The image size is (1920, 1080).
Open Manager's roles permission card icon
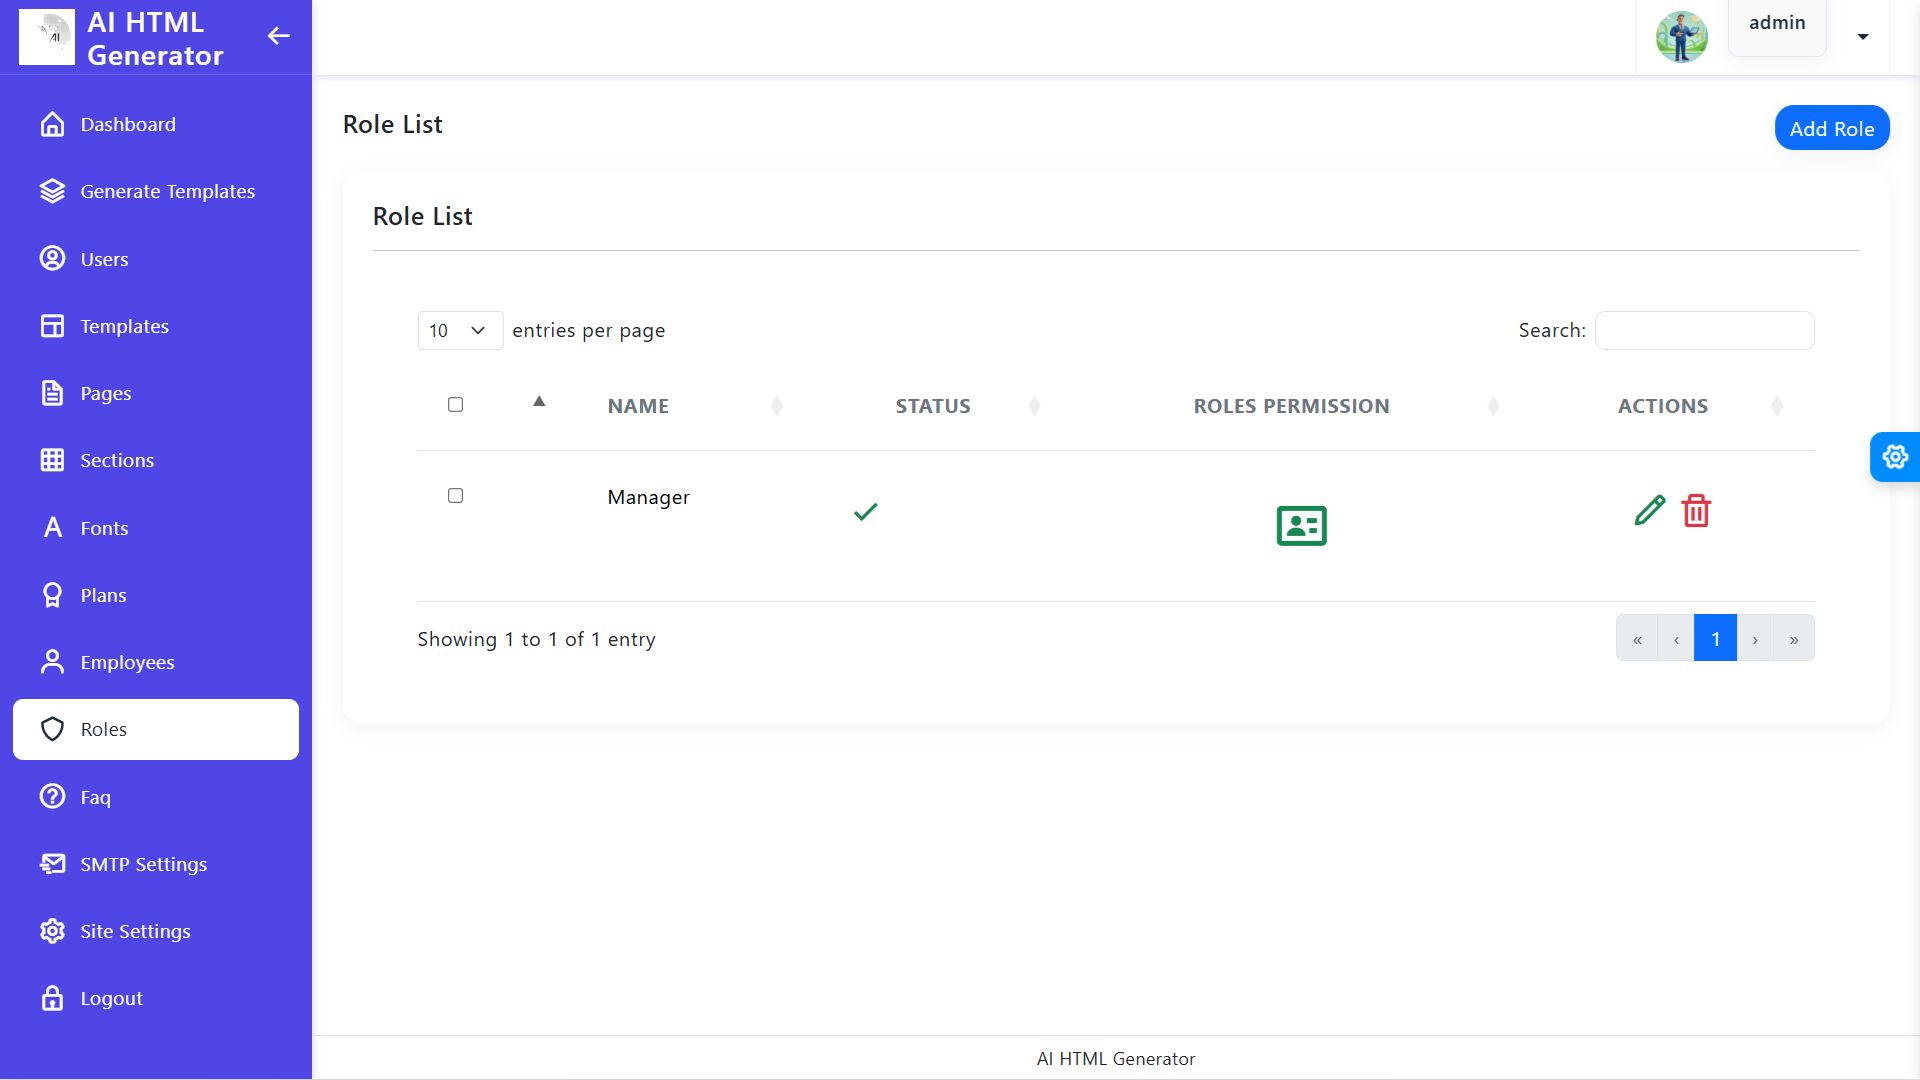[1301, 526]
